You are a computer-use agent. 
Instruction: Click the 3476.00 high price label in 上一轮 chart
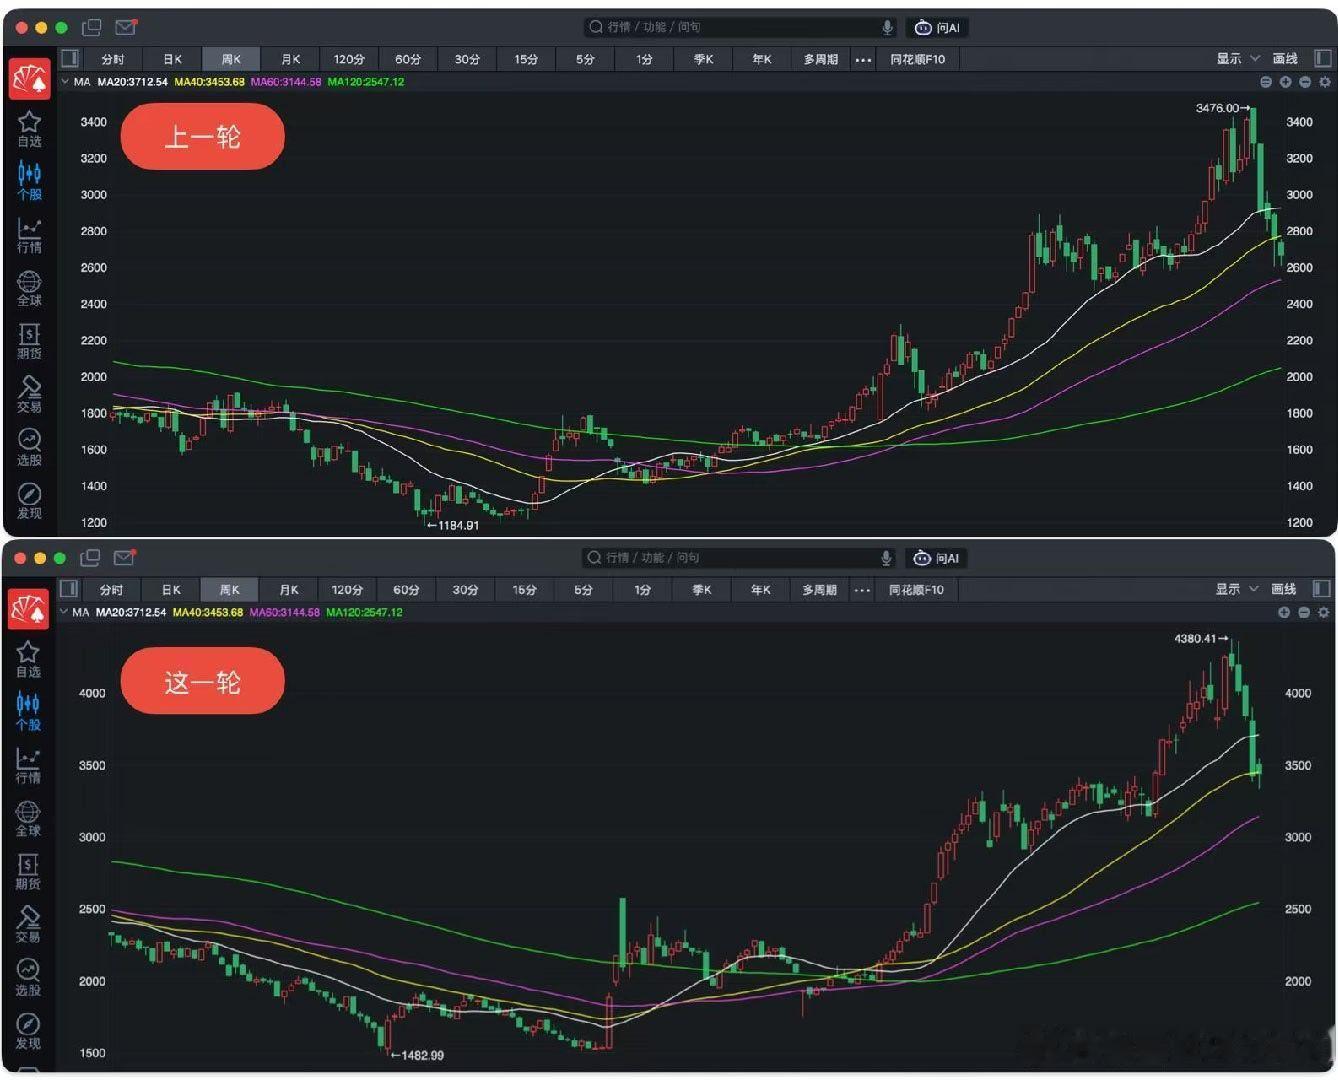pos(1217,108)
